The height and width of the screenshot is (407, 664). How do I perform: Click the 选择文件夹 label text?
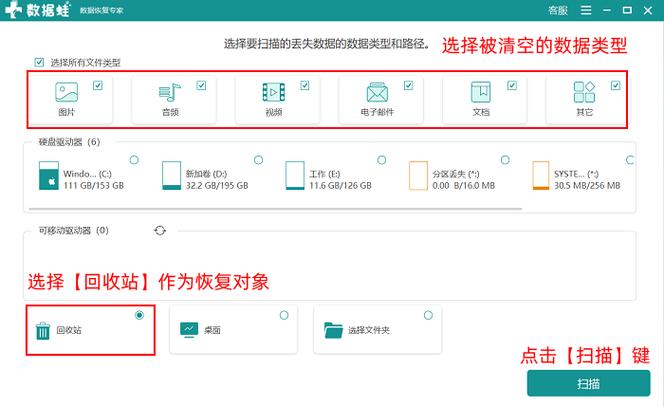pyautogui.click(x=369, y=330)
